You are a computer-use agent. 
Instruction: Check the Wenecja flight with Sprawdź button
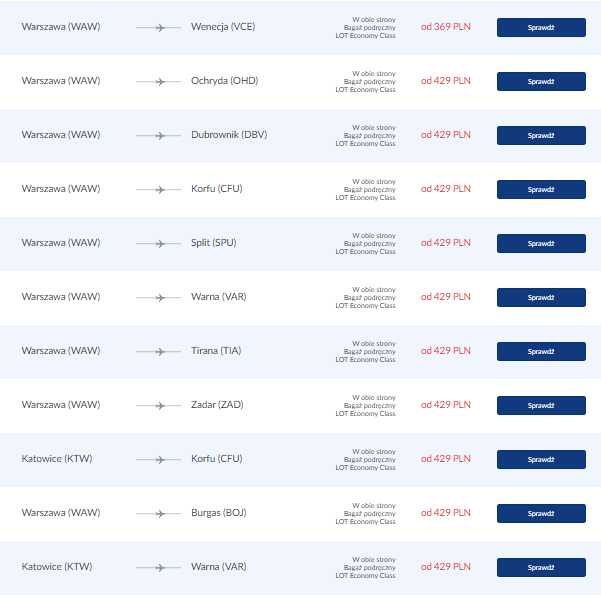click(541, 28)
